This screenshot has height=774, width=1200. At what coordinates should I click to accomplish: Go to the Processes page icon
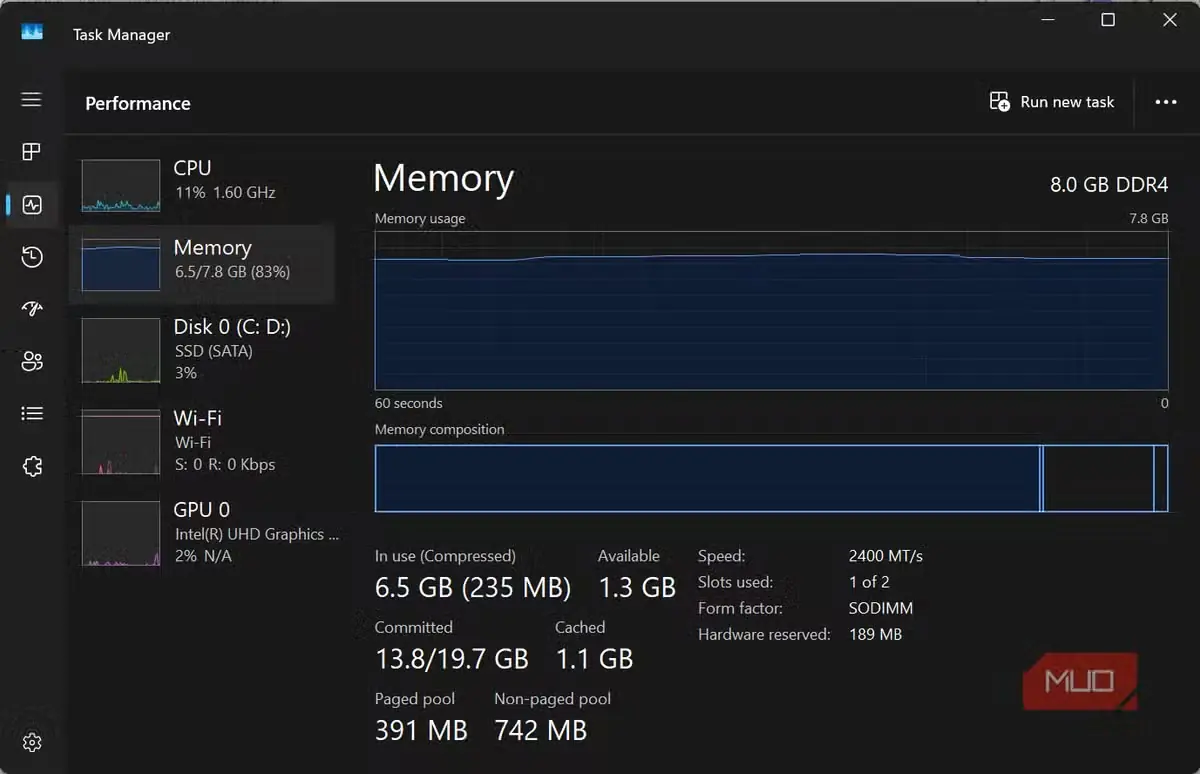click(x=32, y=152)
